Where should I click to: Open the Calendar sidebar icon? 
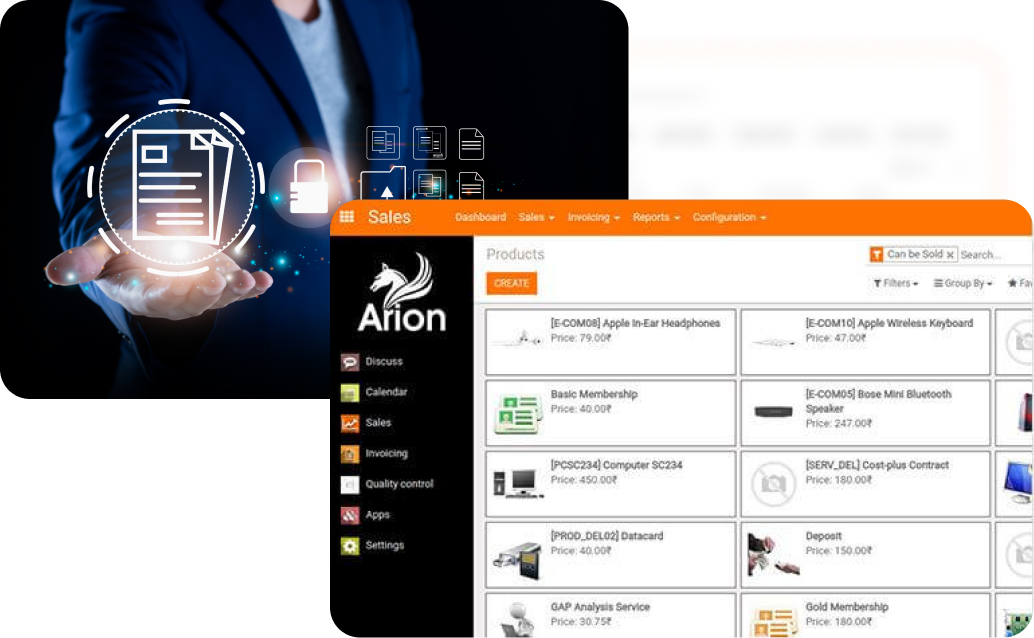click(x=349, y=393)
